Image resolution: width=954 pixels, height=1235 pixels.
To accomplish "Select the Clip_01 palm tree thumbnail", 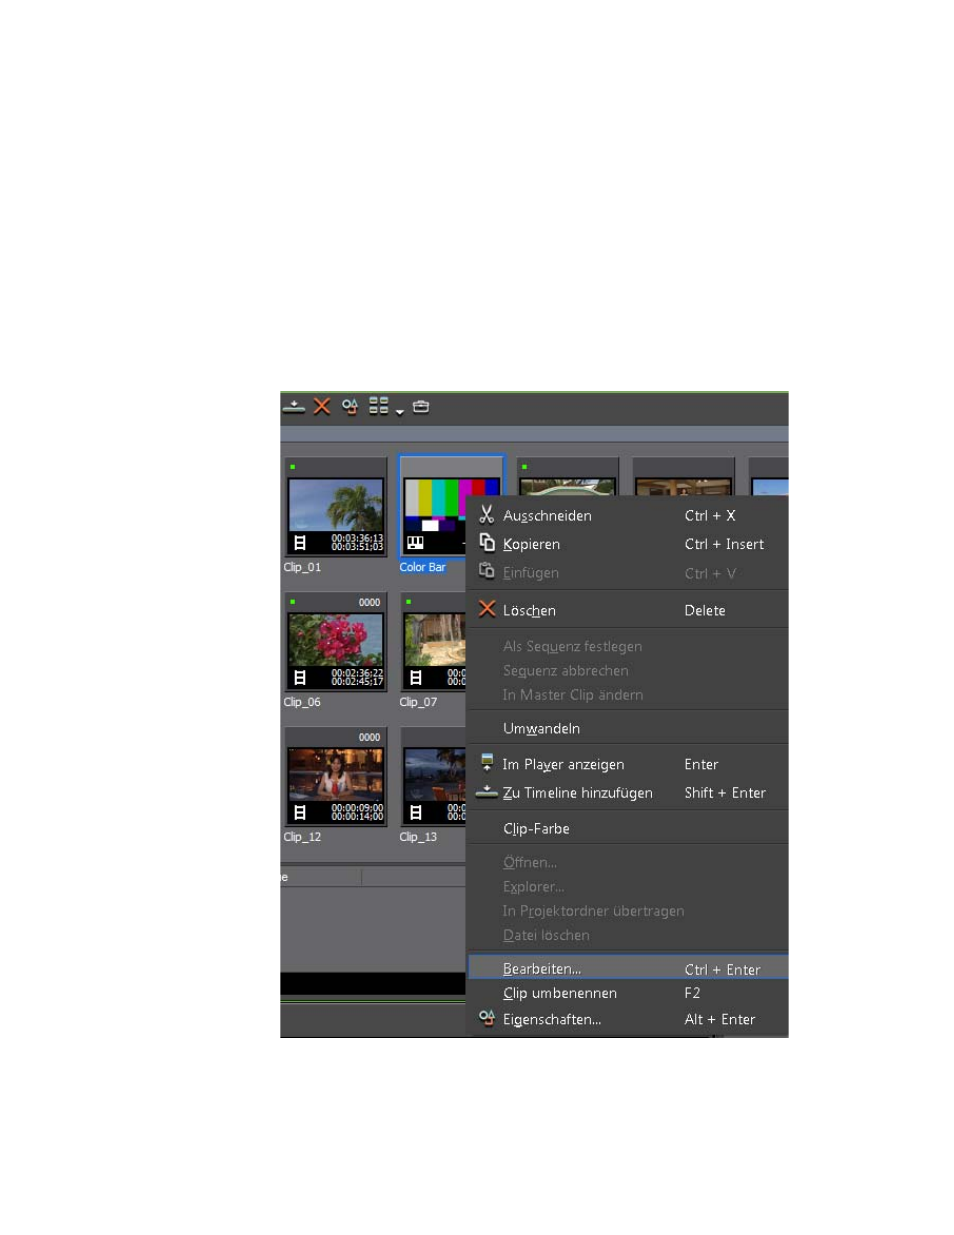I will tap(336, 506).
